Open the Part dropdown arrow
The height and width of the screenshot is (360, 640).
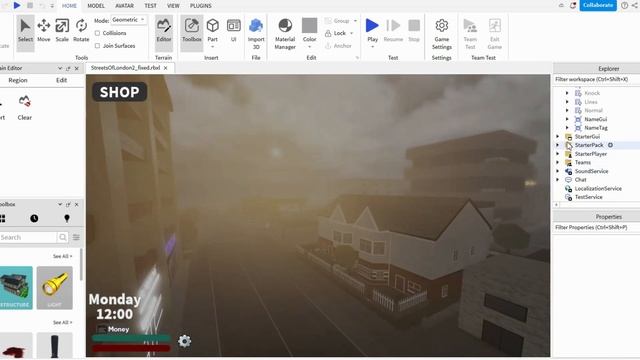coord(212,47)
